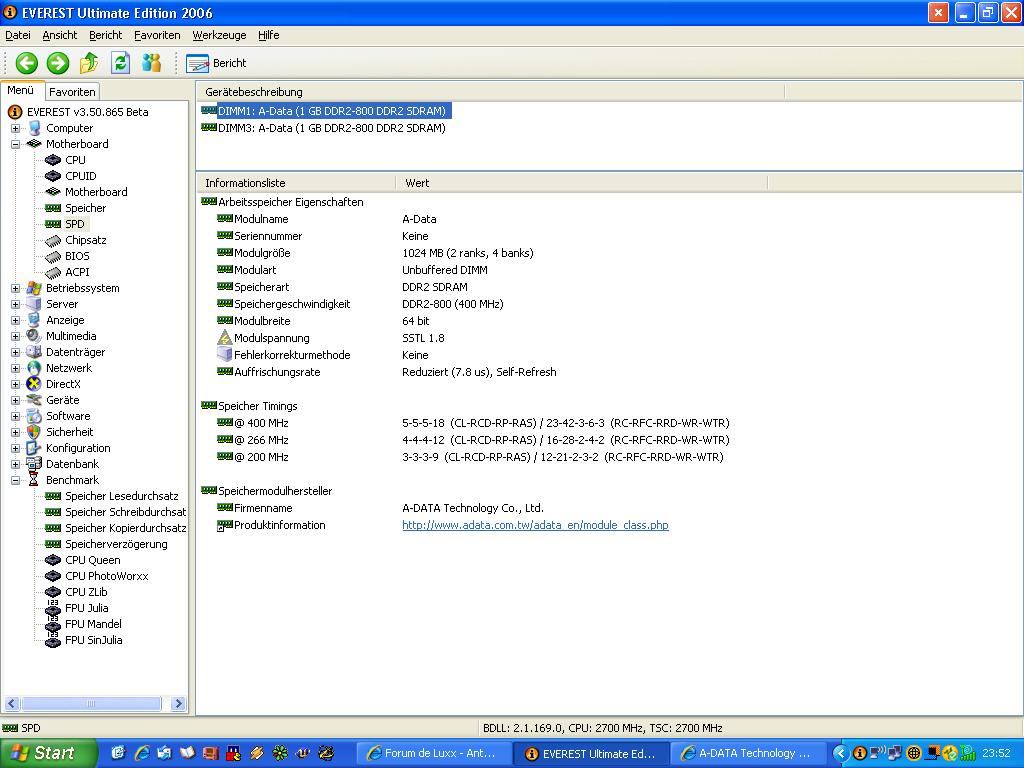
Task: Expand the Betriebssystem node
Action: point(15,288)
